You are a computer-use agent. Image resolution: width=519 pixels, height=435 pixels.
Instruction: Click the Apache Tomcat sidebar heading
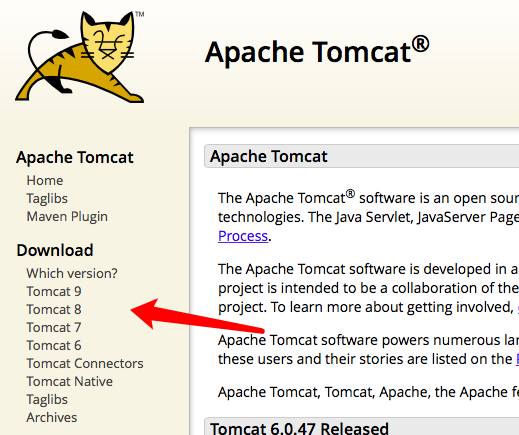point(75,157)
